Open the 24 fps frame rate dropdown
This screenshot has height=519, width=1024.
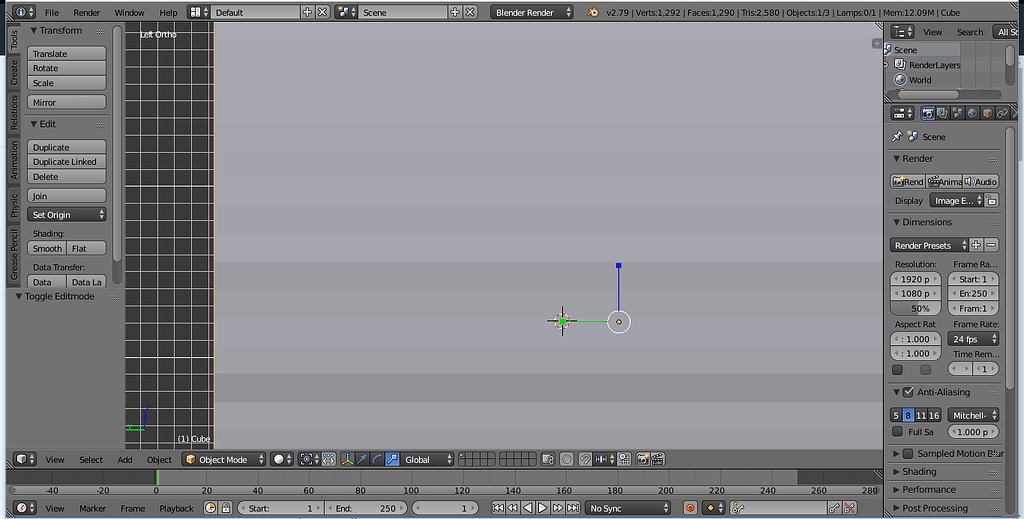[973, 339]
